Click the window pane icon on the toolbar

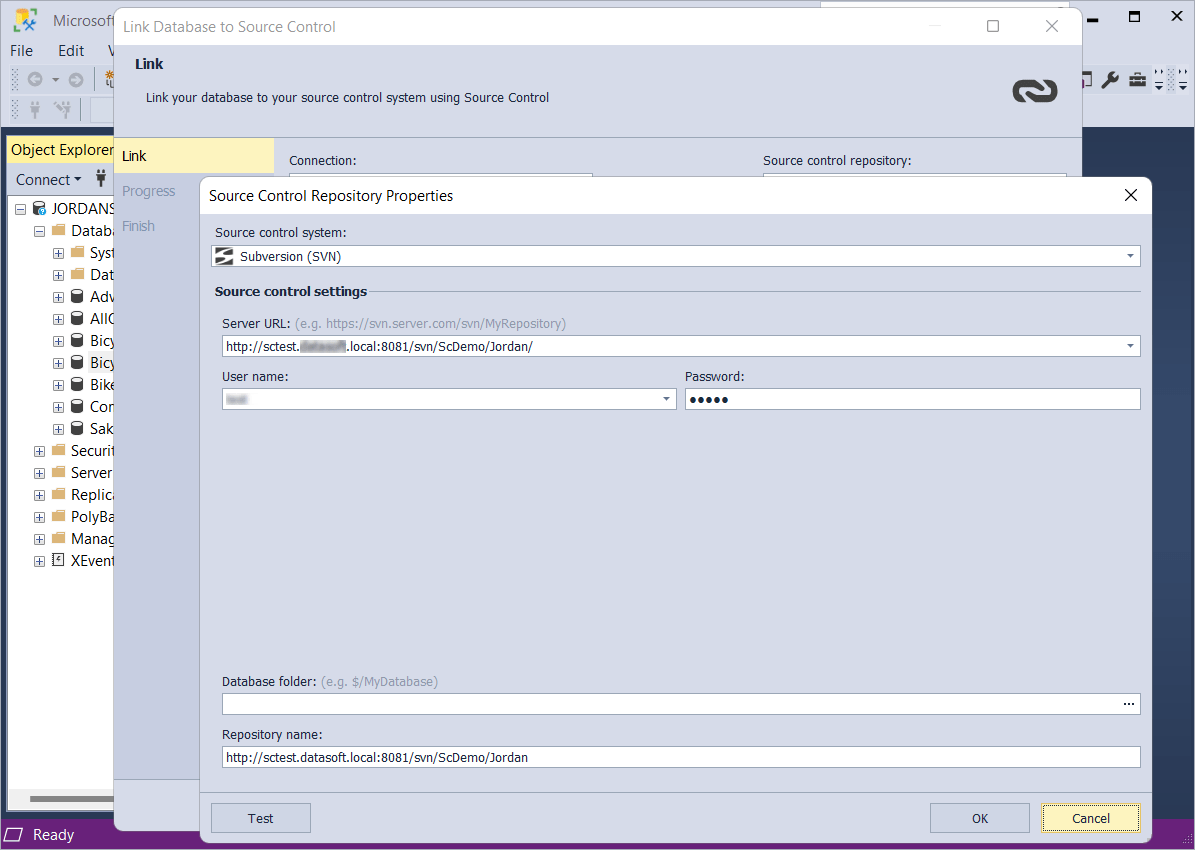pos(1085,79)
